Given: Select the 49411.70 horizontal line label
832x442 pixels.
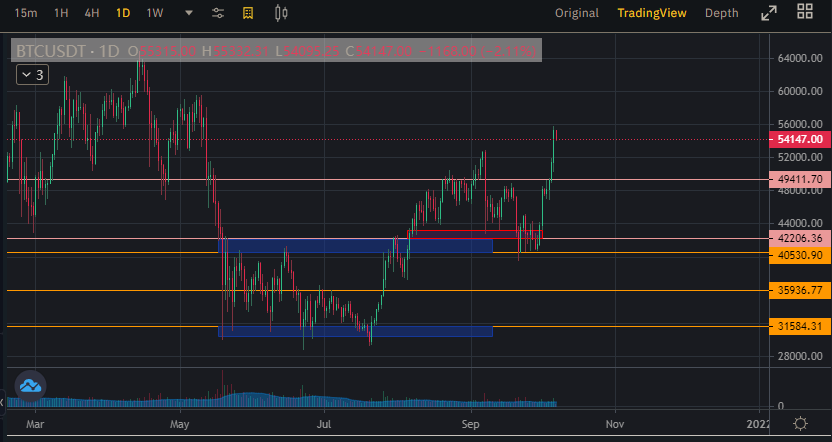Looking at the screenshot, I should click(x=800, y=179).
